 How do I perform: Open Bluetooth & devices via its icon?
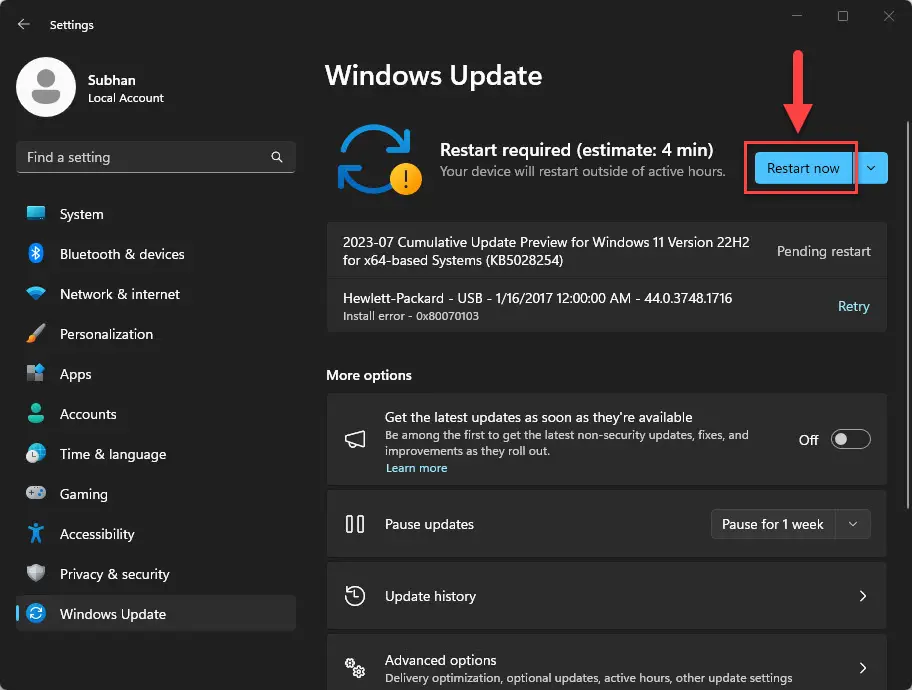[36, 254]
